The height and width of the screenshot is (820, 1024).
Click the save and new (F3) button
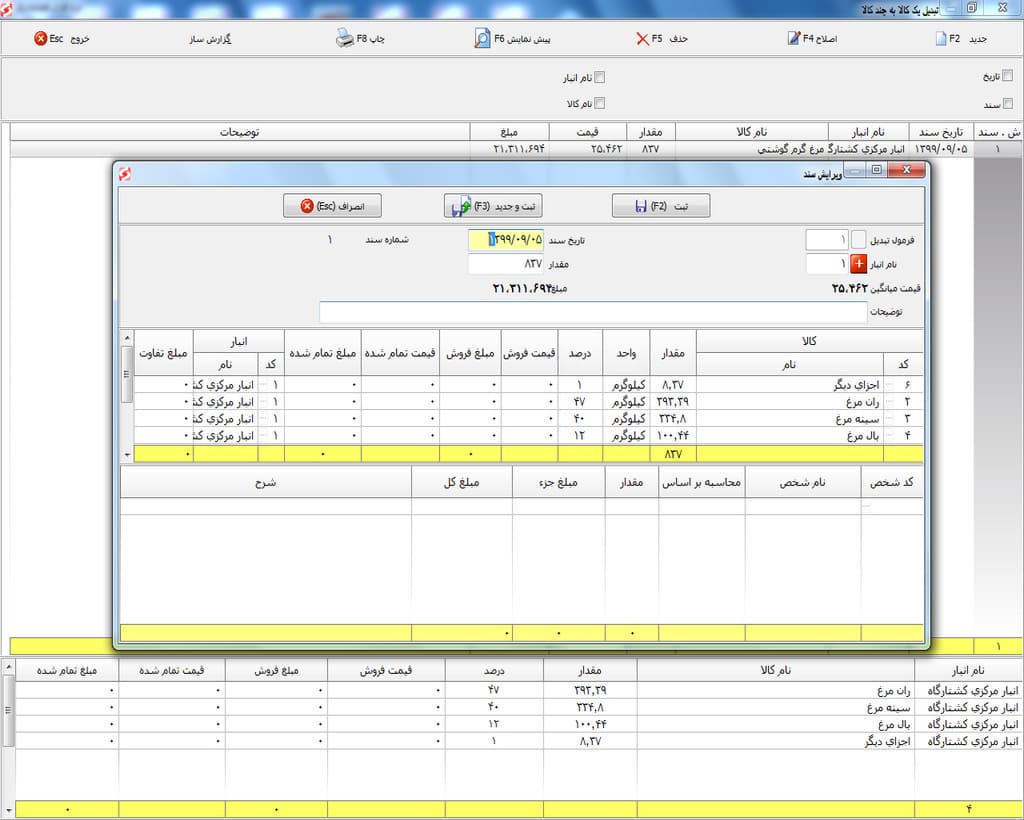tap(493, 206)
